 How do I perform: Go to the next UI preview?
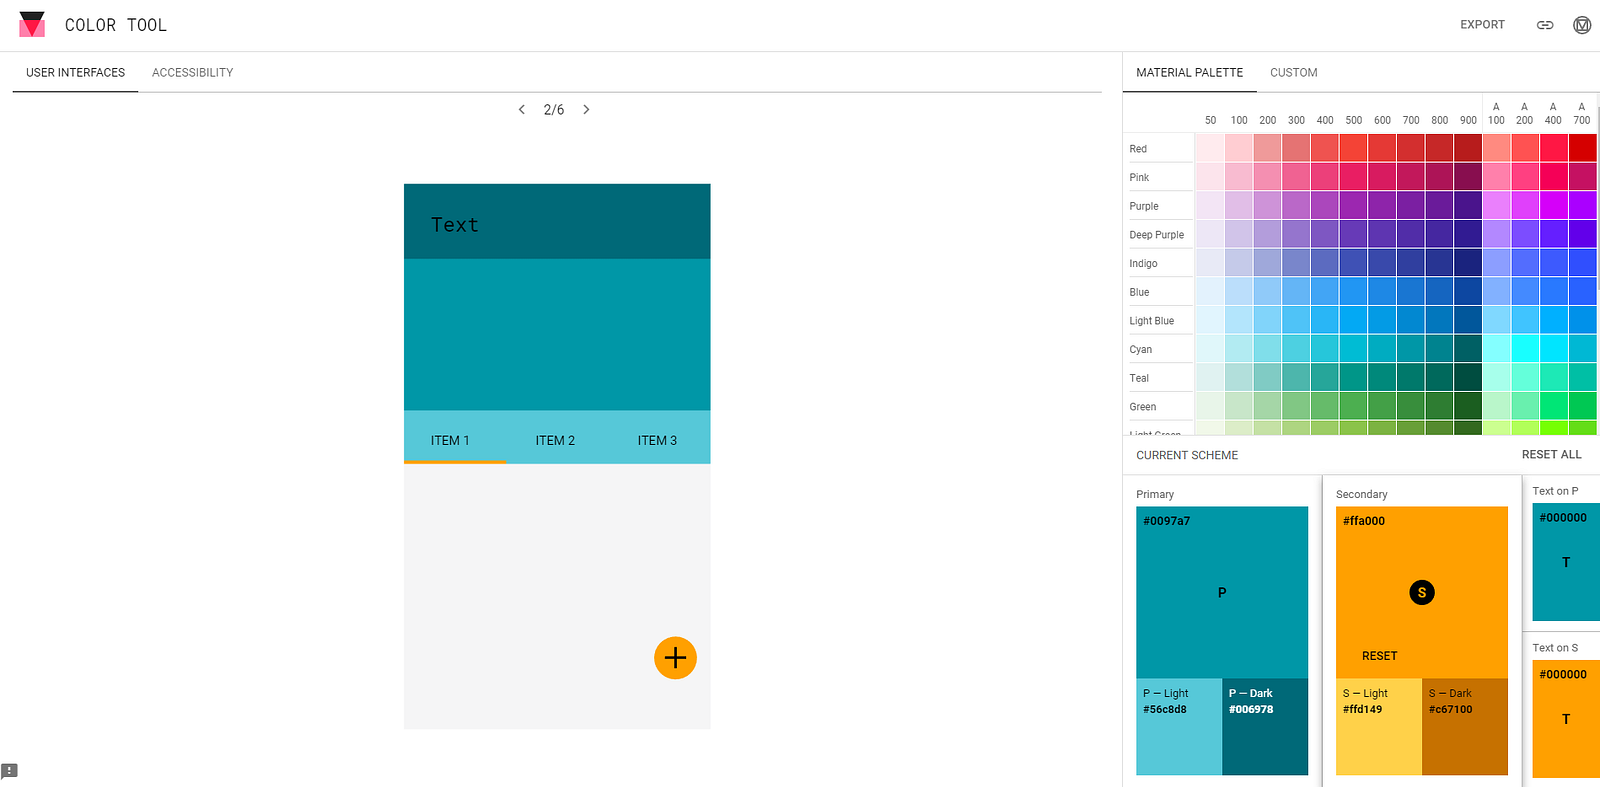[x=586, y=110]
